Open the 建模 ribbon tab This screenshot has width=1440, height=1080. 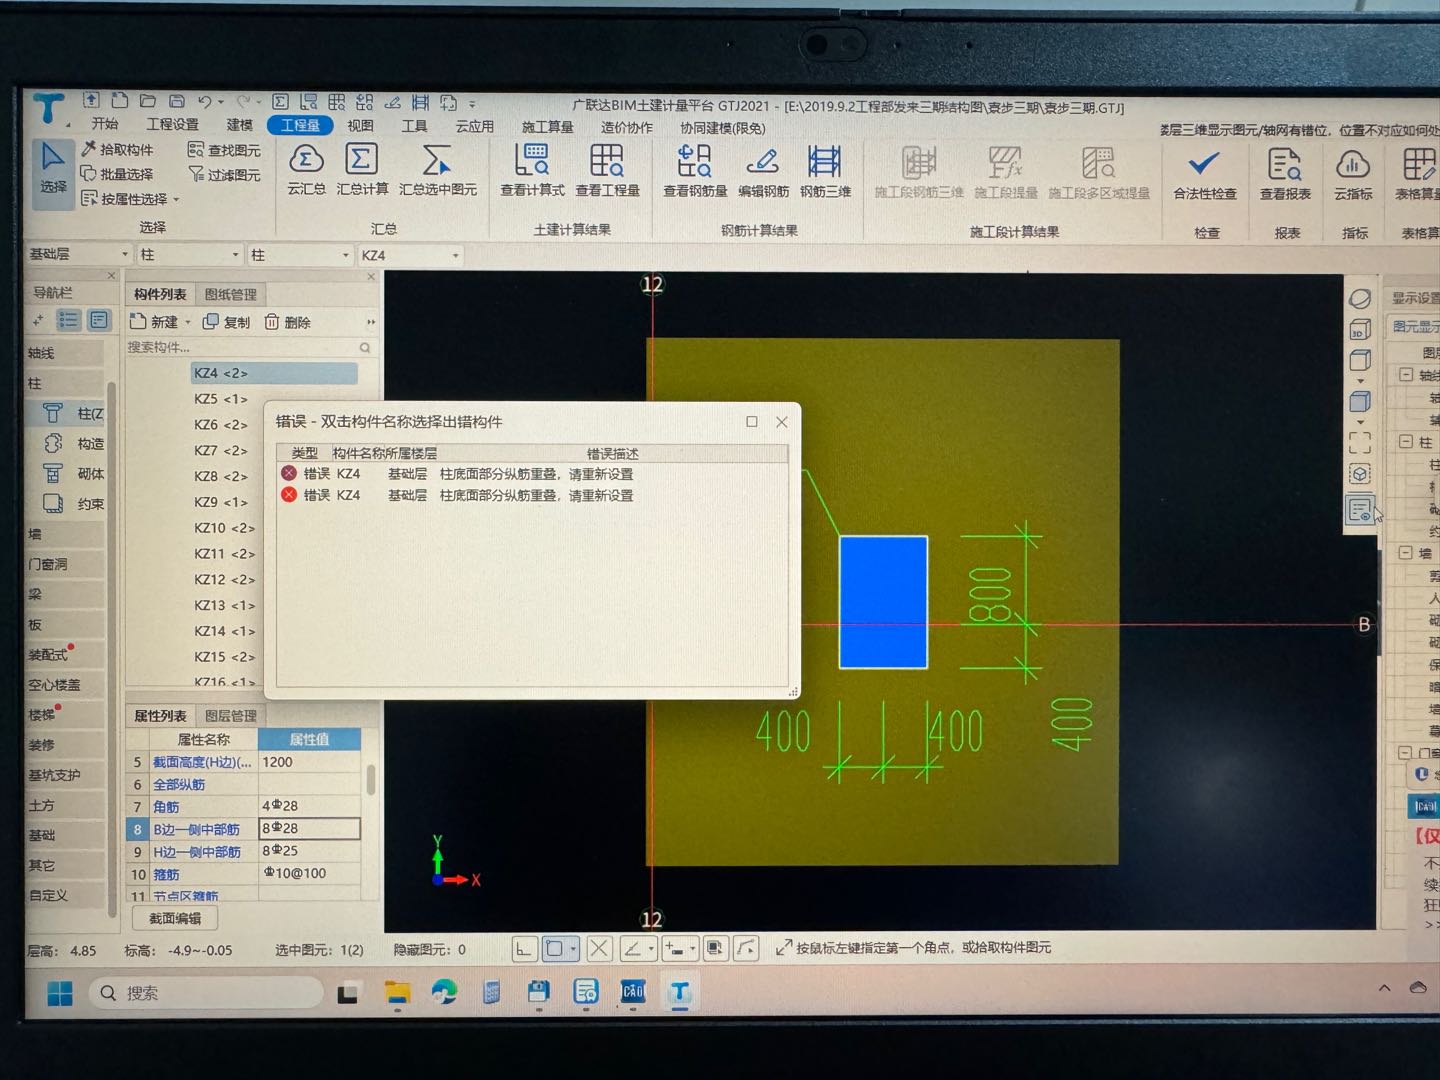point(240,125)
